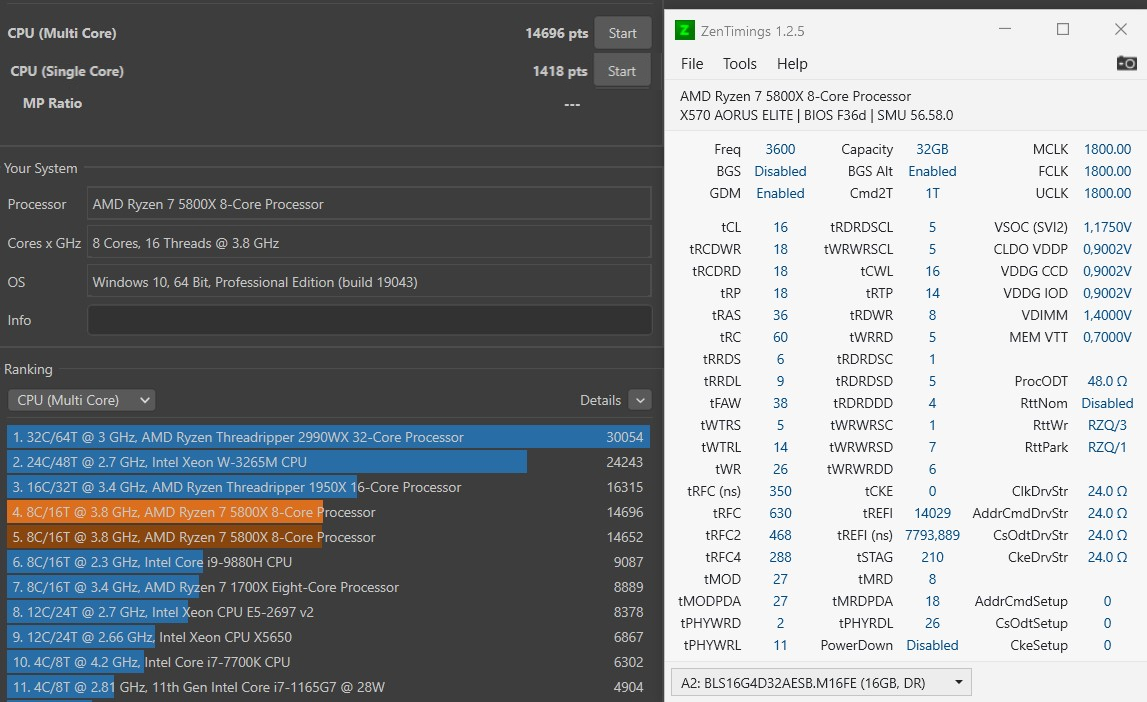Screen dimensions: 1147x702
Task: Start the CPU Single Core benchmark
Action: coord(623,71)
